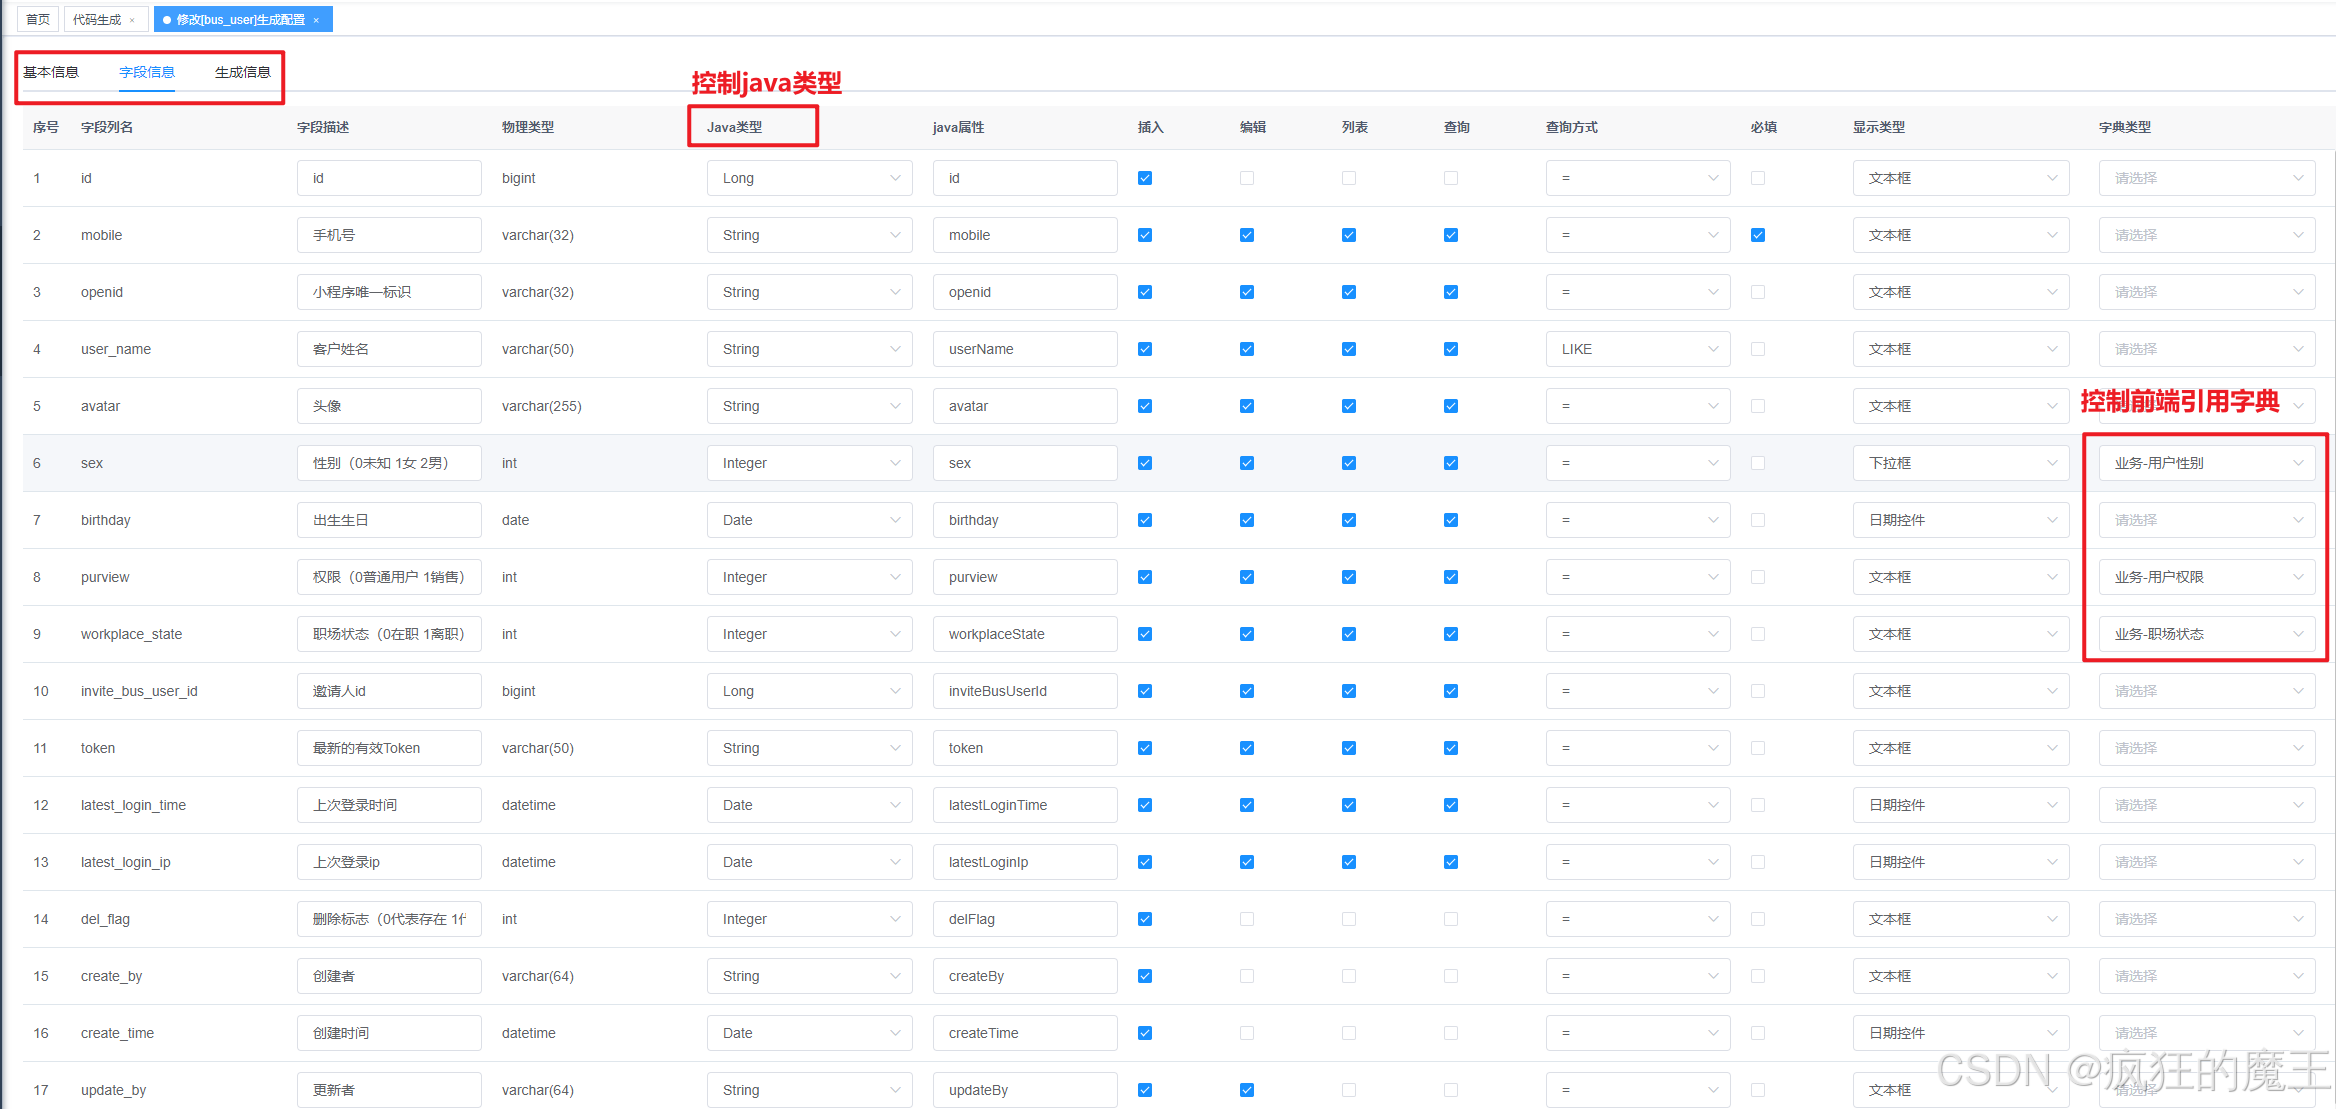Open 显示类型 dropdown showing 下拉框 for sex
Screen dimensions: 2336x1109
(x=1959, y=463)
